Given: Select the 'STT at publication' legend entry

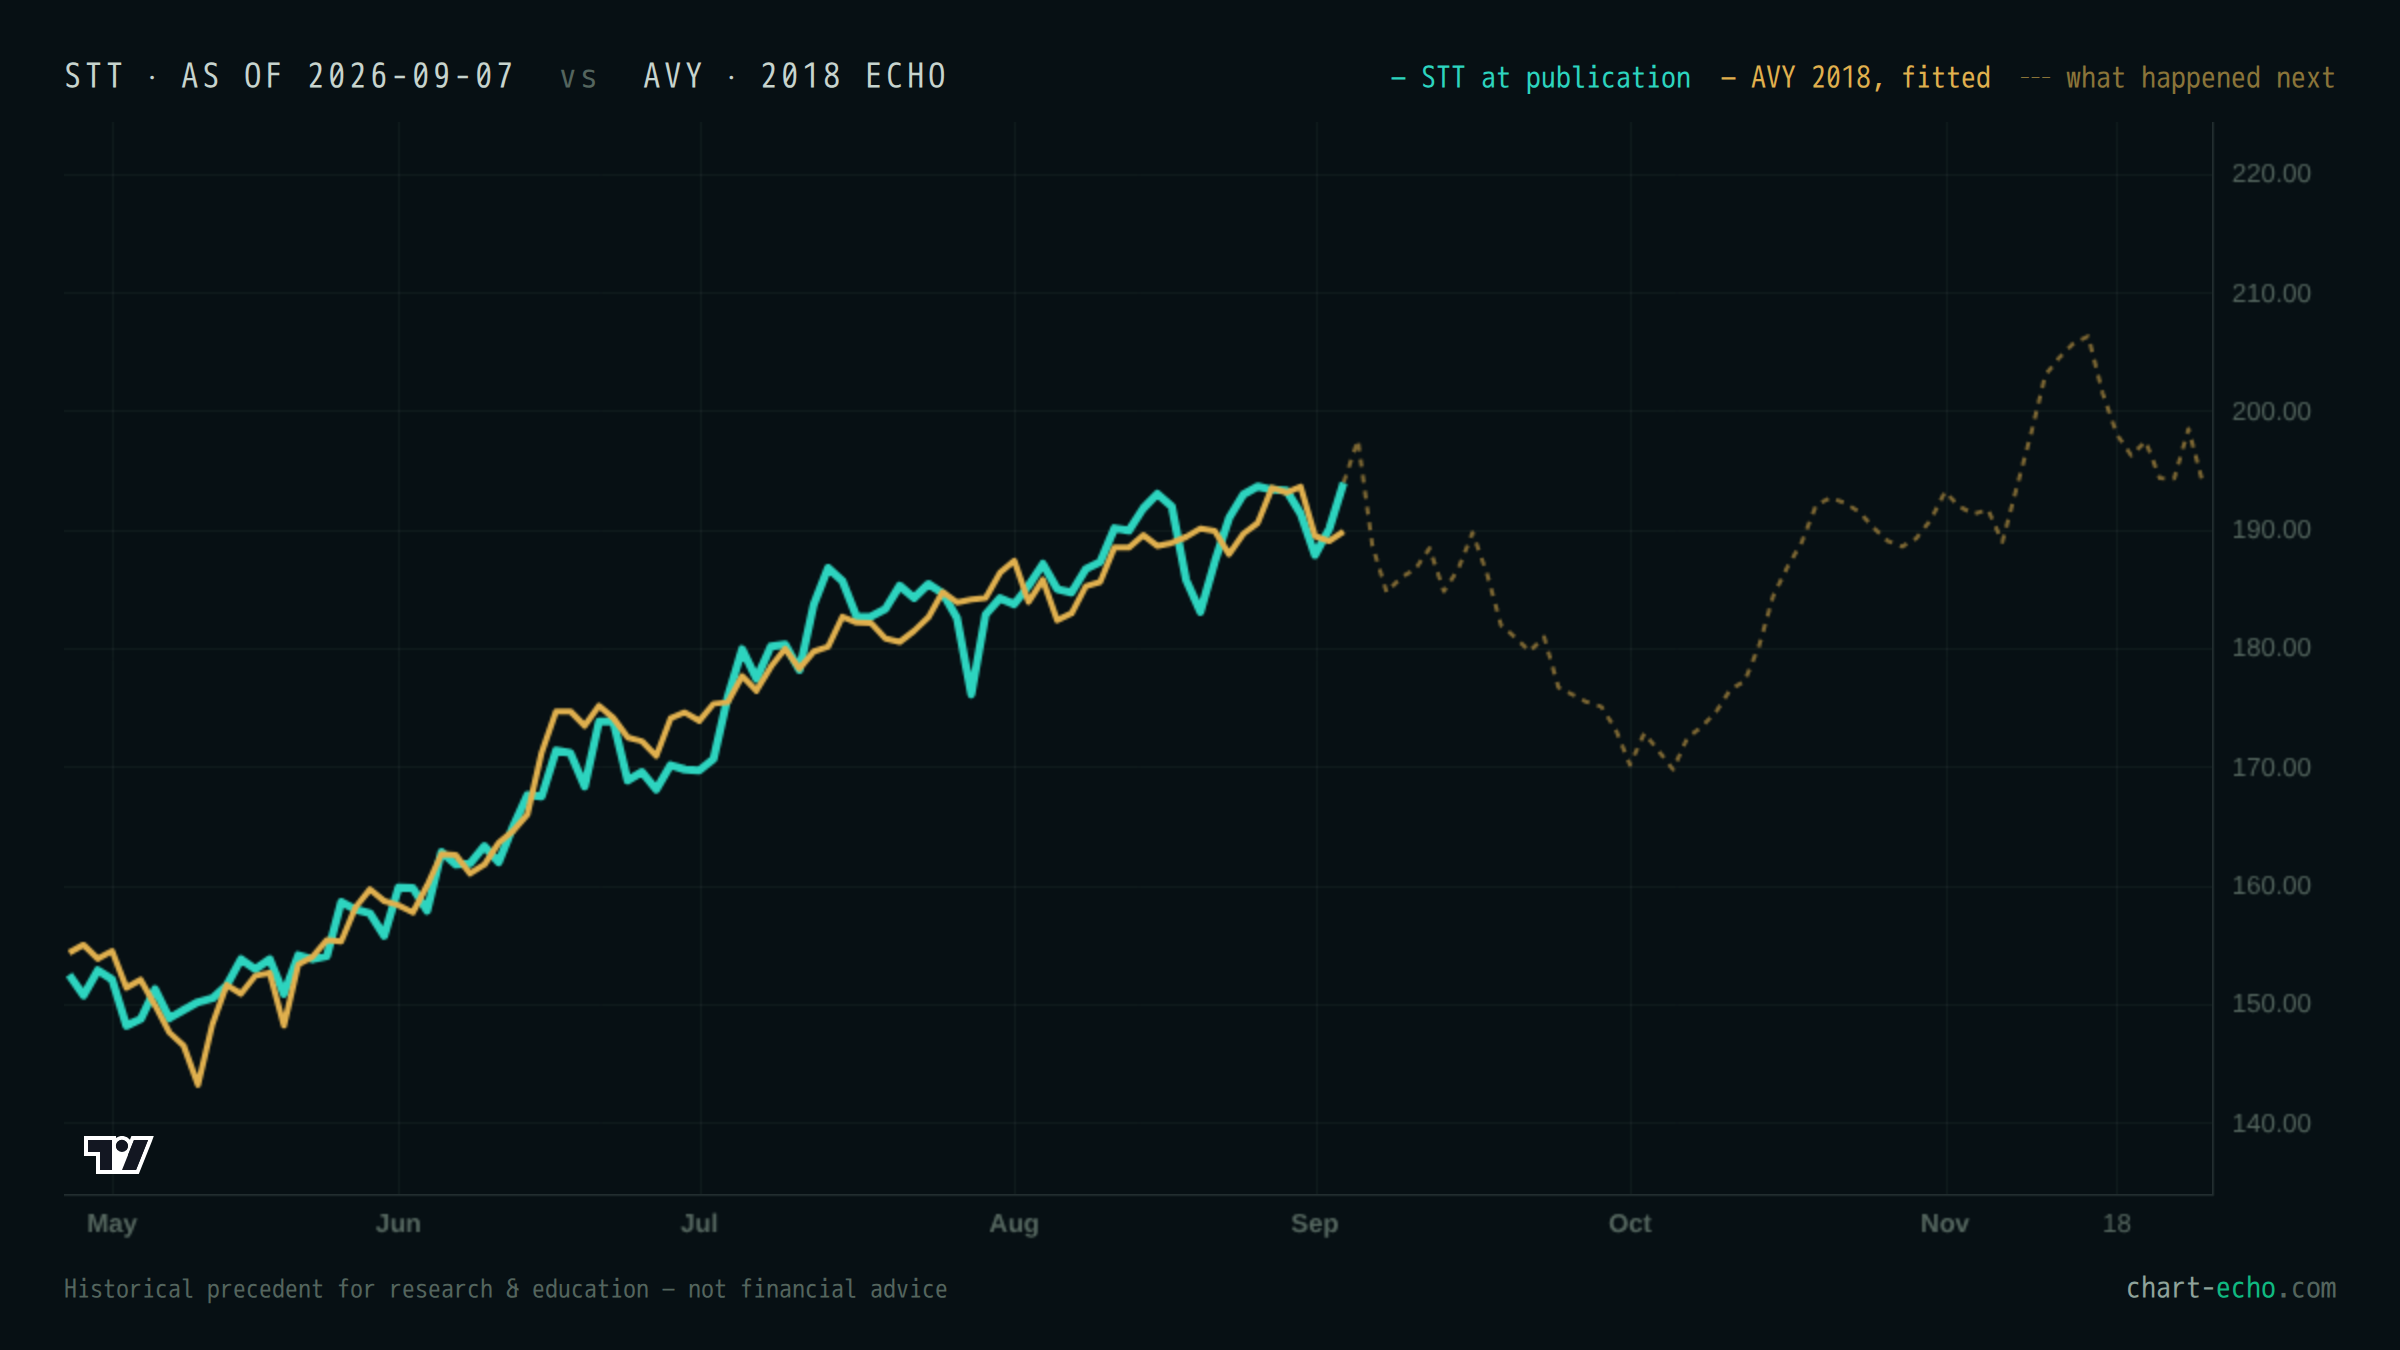Looking at the screenshot, I should point(1541,78).
